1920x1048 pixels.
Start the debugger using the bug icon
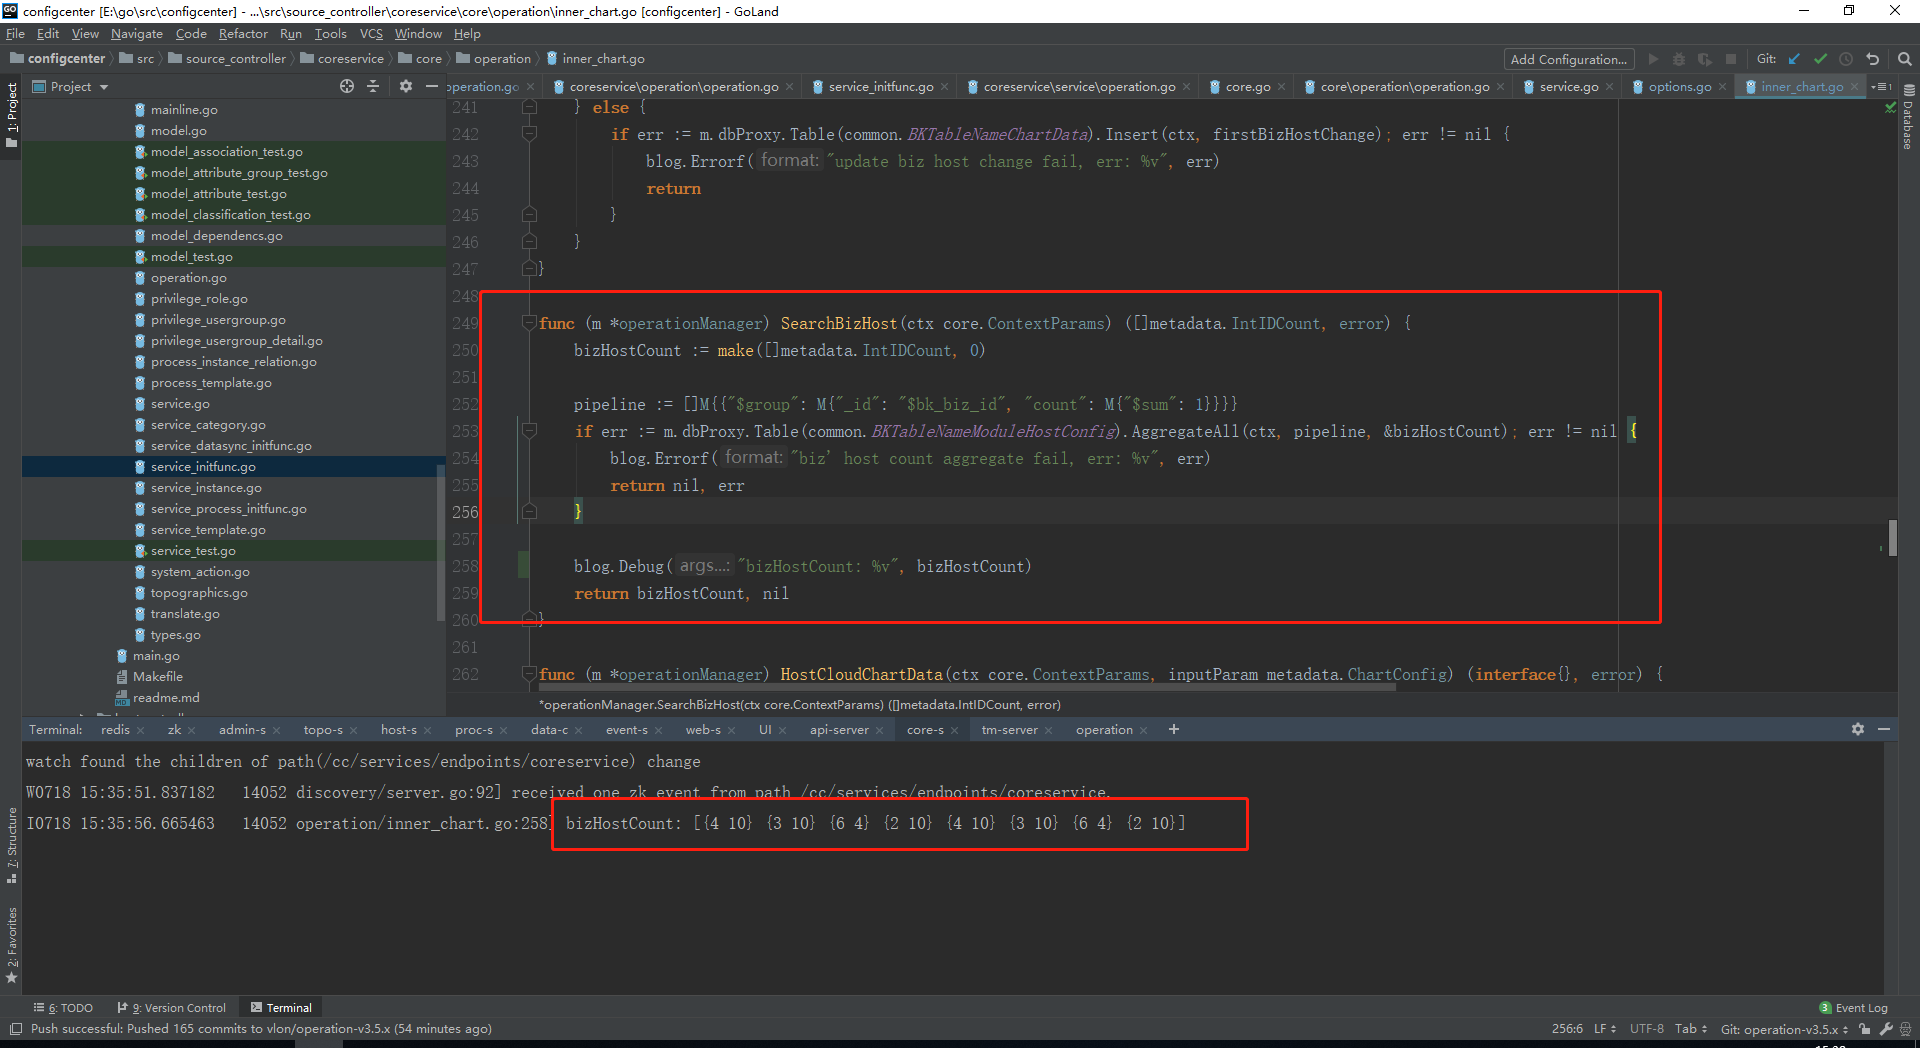(1679, 59)
